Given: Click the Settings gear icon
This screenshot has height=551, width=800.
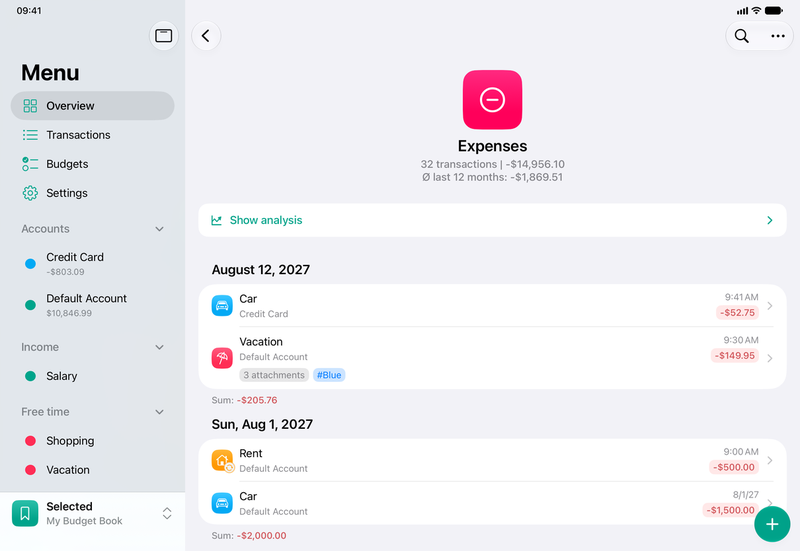Looking at the screenshot, I should (x=30, y=193).
